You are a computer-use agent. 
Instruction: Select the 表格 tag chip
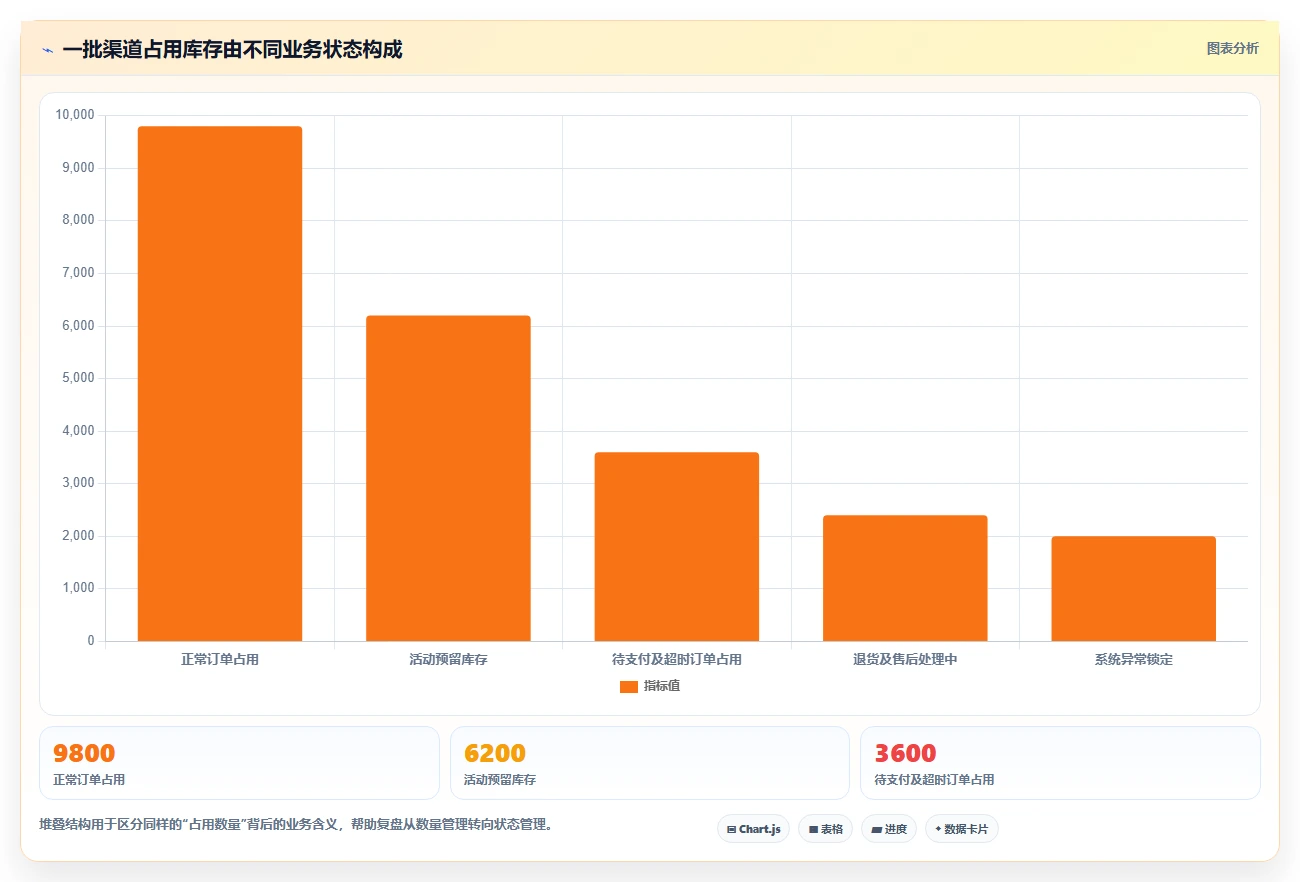tap(825, 829)
